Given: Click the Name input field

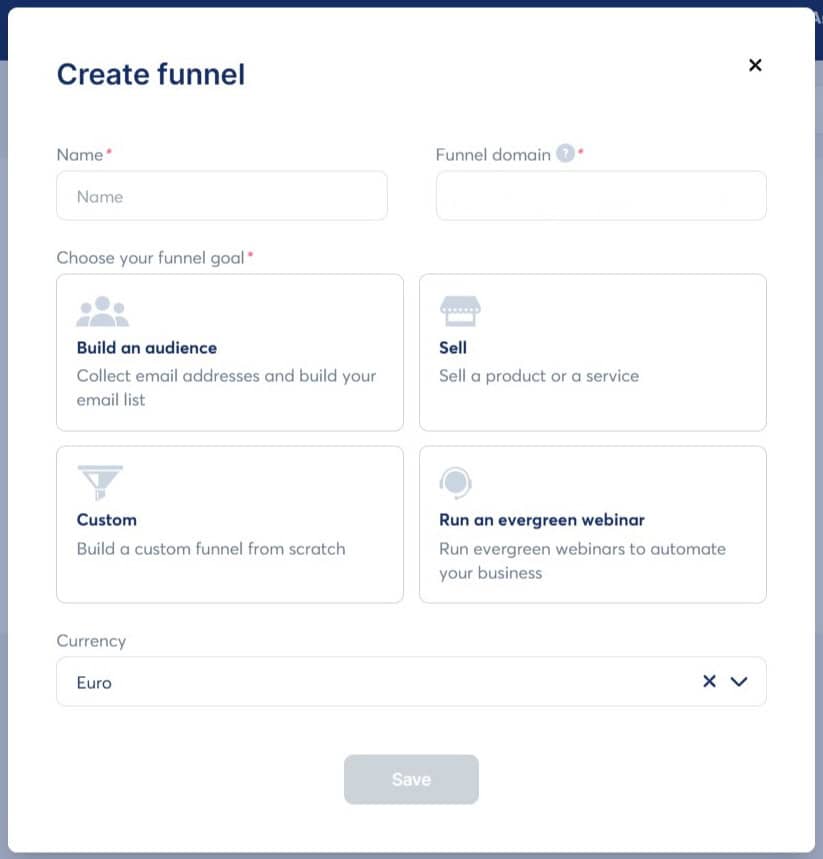Looking at the screenshot, I should pos(222,195).
